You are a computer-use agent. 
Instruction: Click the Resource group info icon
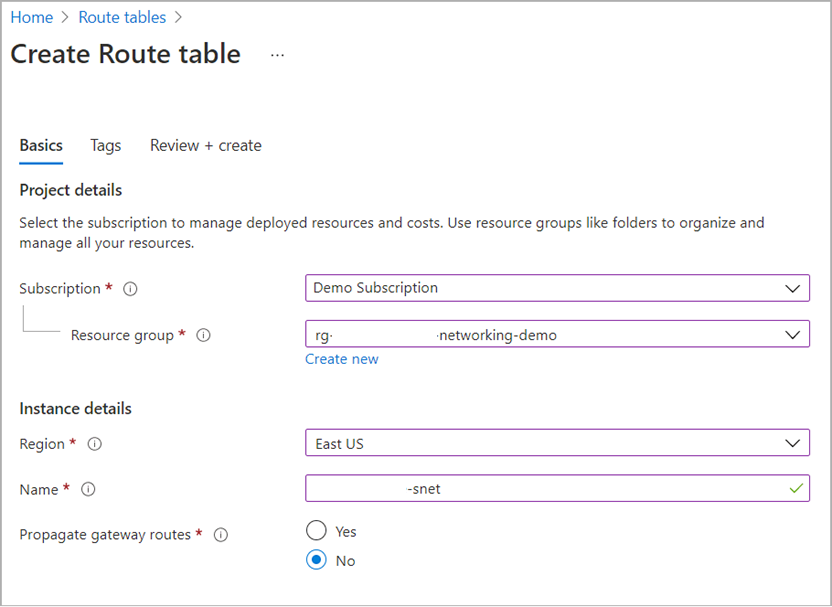click(203, 335)
